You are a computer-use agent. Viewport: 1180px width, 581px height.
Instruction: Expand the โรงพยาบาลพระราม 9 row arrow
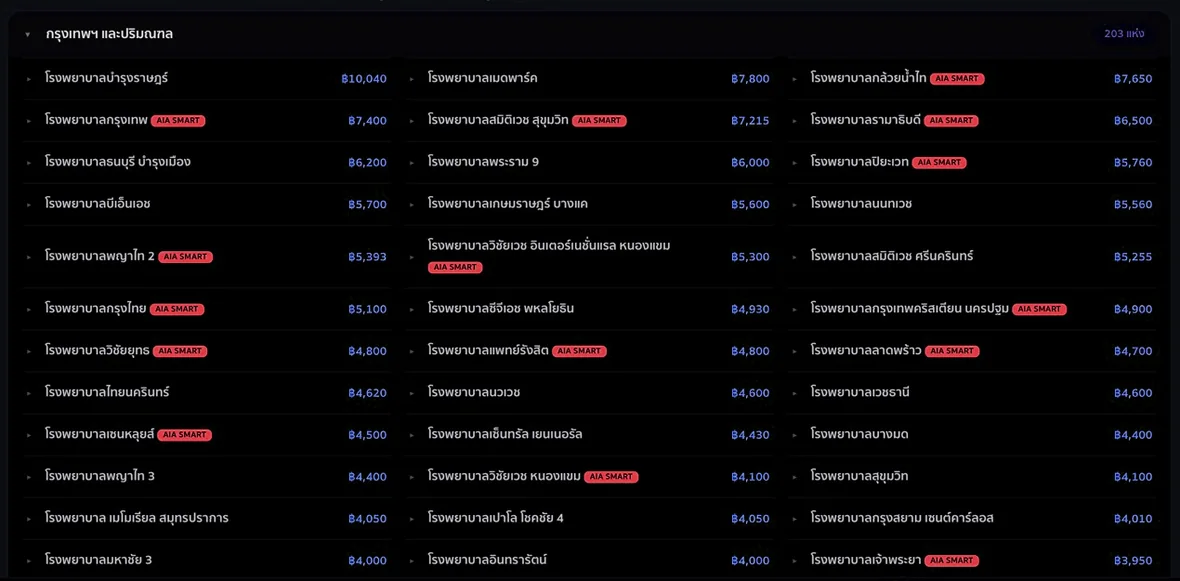[412, 162]
